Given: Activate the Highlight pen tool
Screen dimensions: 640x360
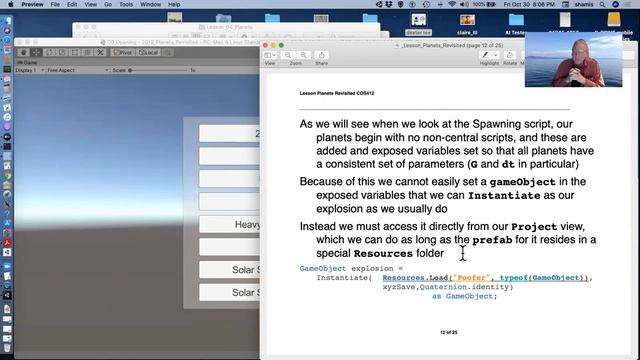Looking at the screenshot, I should pyautogui.click(x=485, y=55).
